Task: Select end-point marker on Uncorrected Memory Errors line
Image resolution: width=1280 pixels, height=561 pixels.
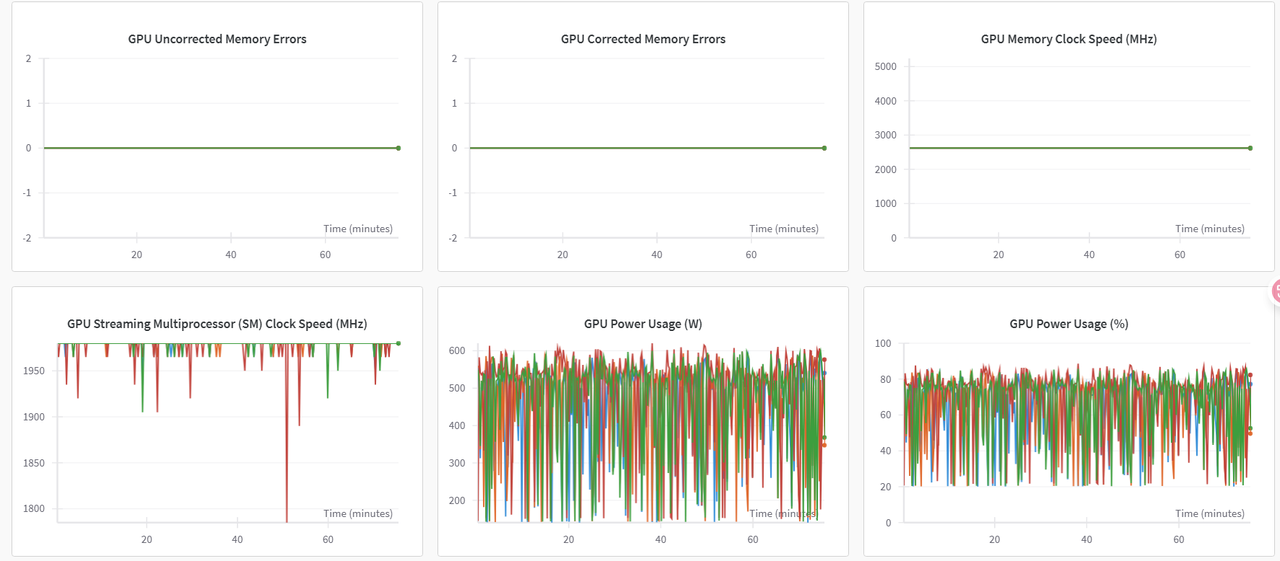Action: (x=398, y=148)
